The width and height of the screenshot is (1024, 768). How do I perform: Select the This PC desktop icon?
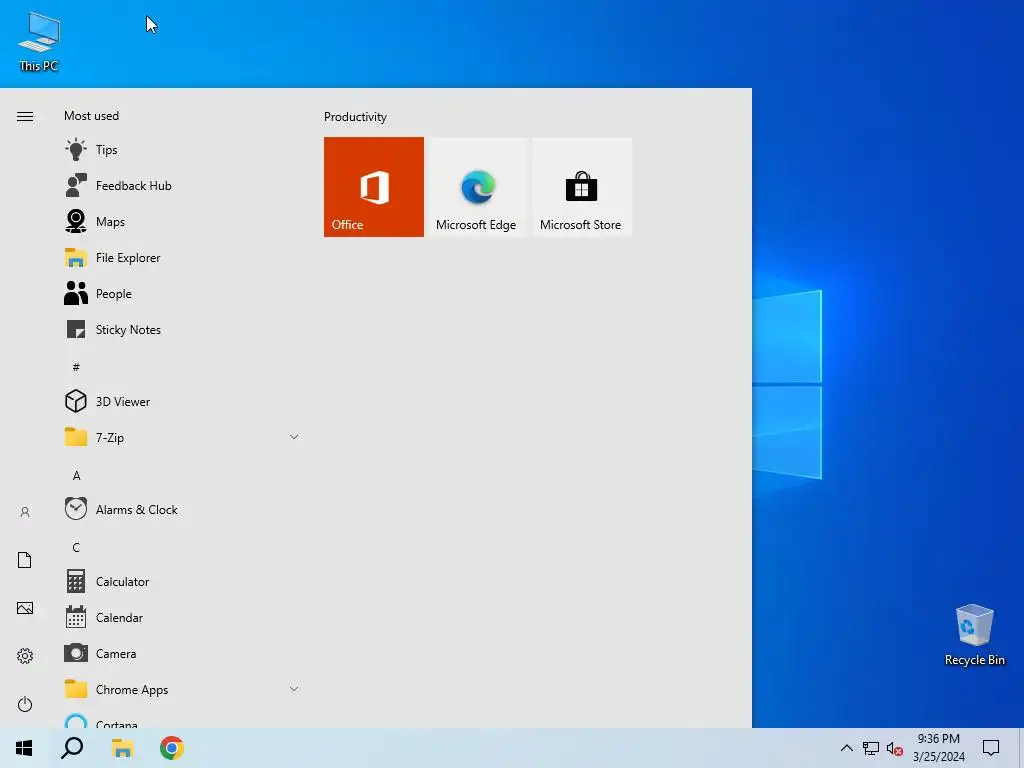tap(39, 42)
